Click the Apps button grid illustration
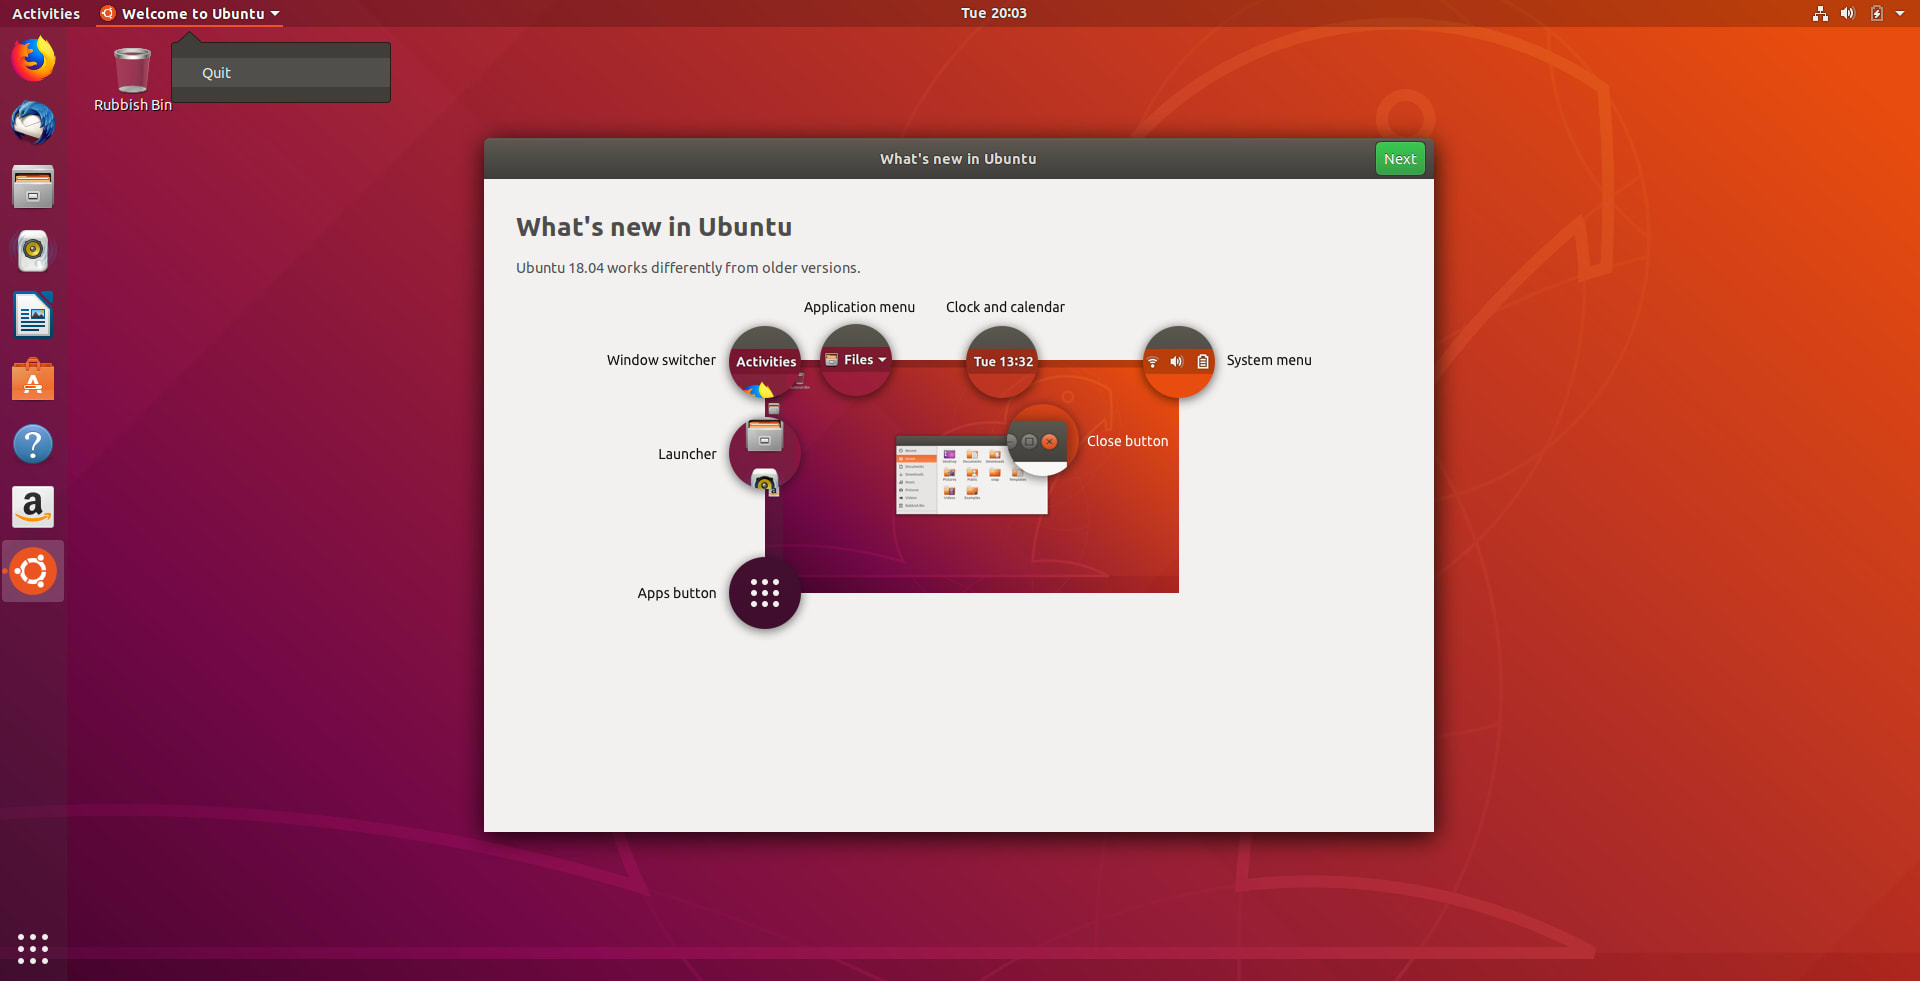1920x981 pixels. 765,593
